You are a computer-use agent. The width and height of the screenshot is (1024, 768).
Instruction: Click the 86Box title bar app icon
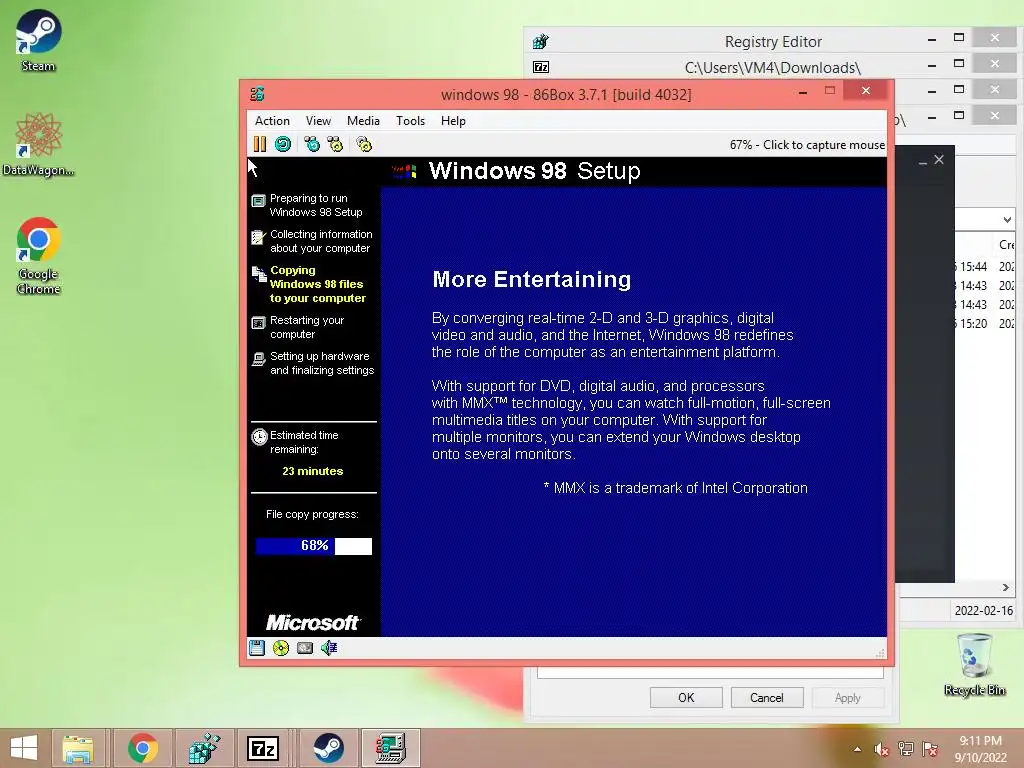pos(257,94)
